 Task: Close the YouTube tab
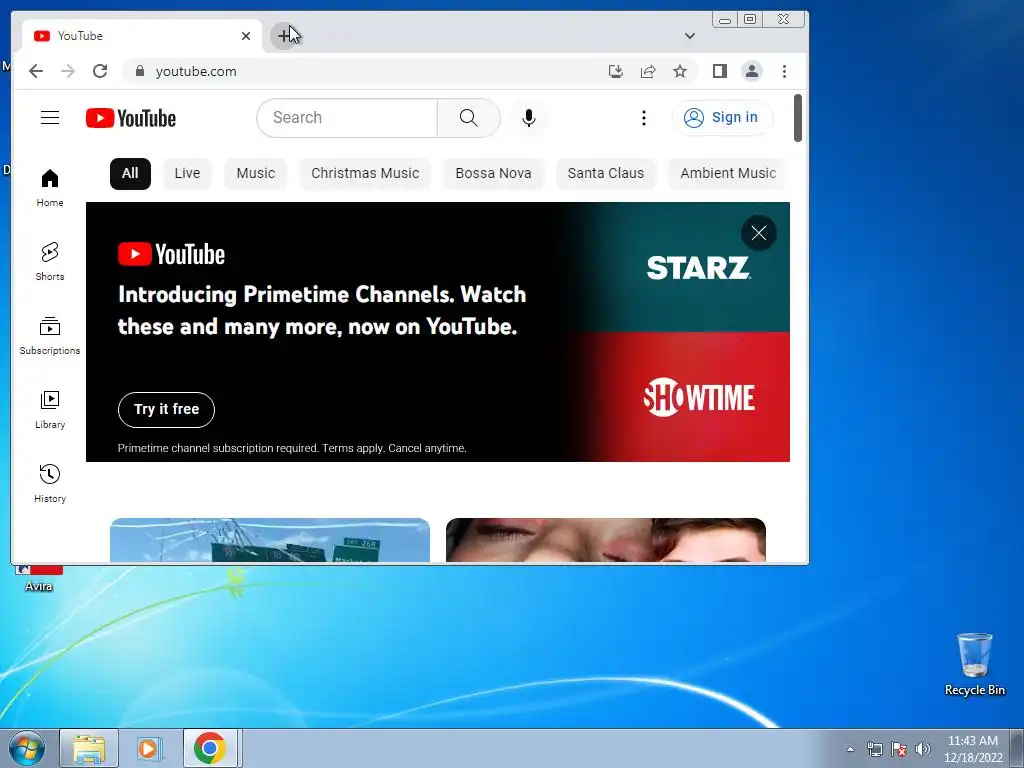[246, 36]
